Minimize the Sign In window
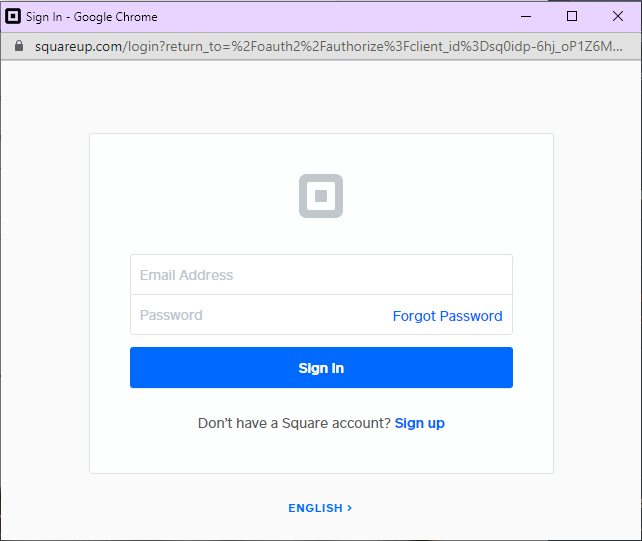Screen dimensions: 642x541 tap(527, 16)
